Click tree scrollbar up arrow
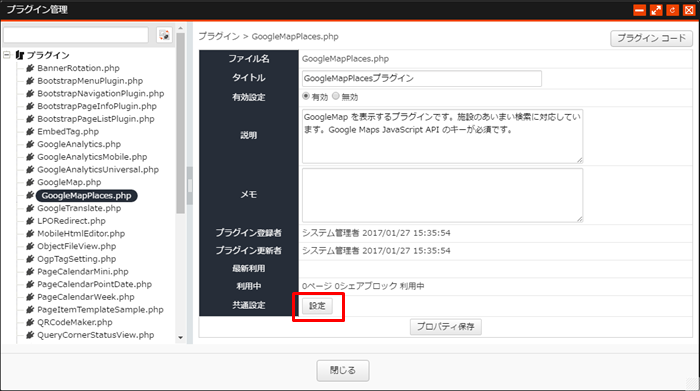700x391 pixels. pyautogui.click(x=180, y=28)
